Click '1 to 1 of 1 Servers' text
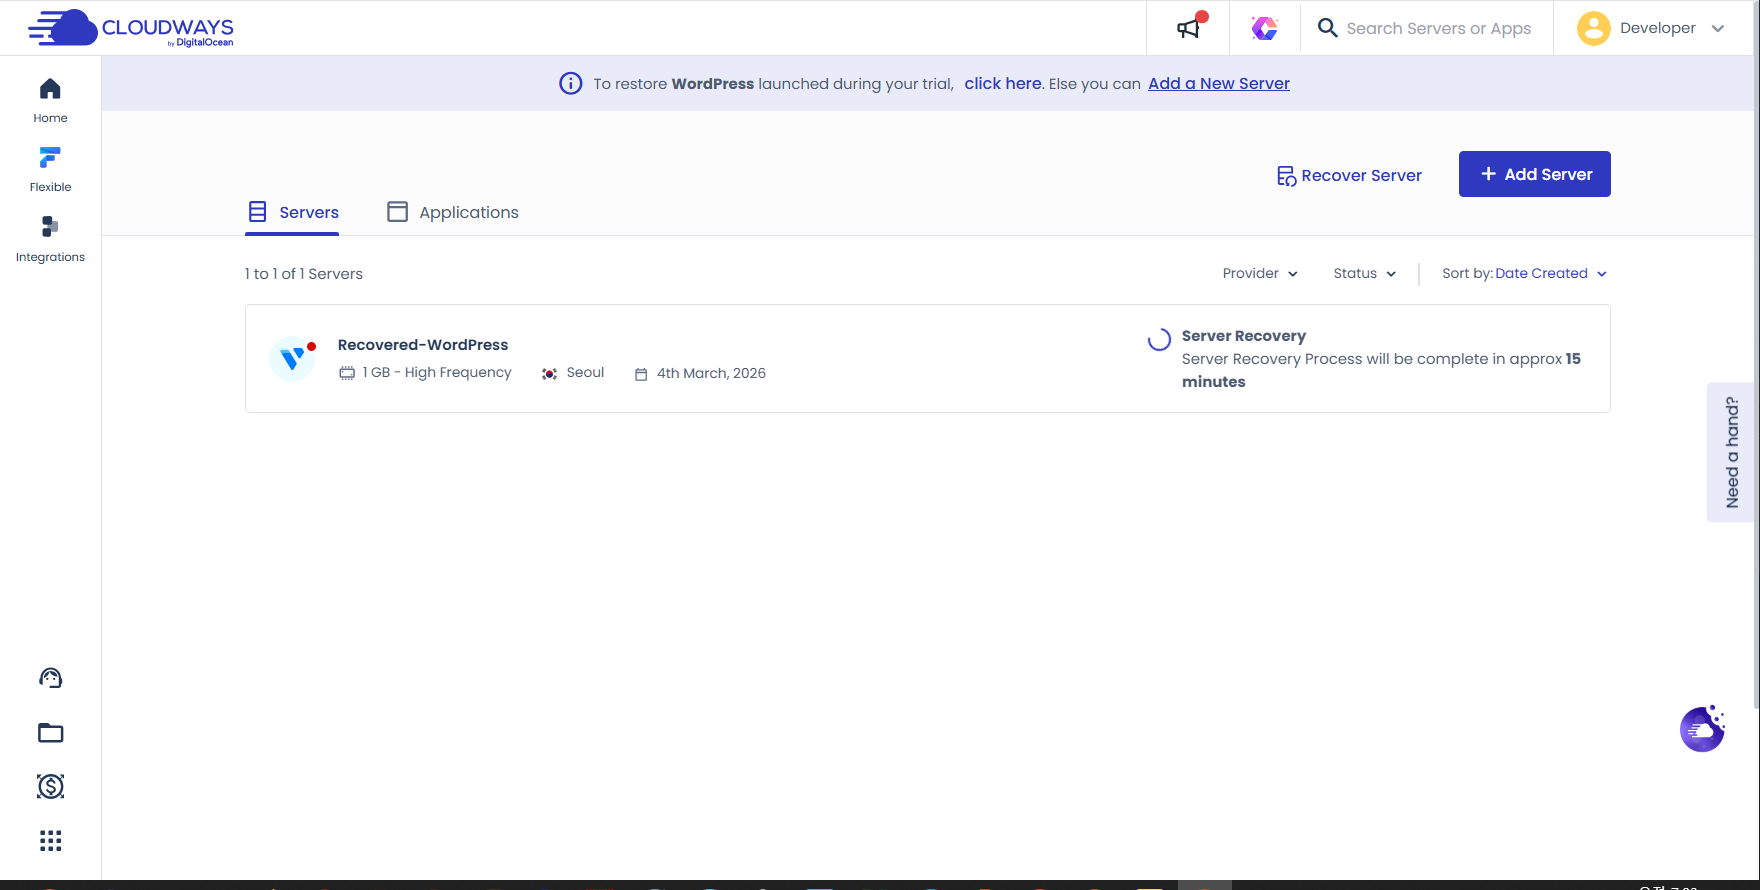Image resolution: width=1760 pixels, height=890 pixels. tap(304, 273)
